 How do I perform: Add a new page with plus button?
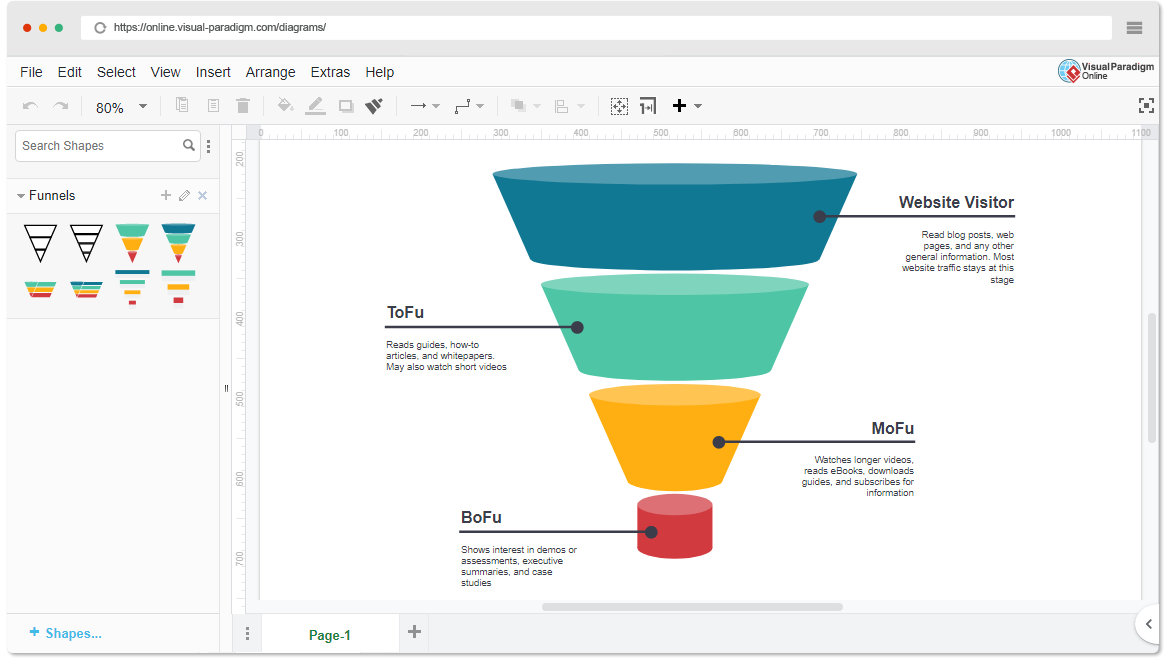[x=414, y=632]
